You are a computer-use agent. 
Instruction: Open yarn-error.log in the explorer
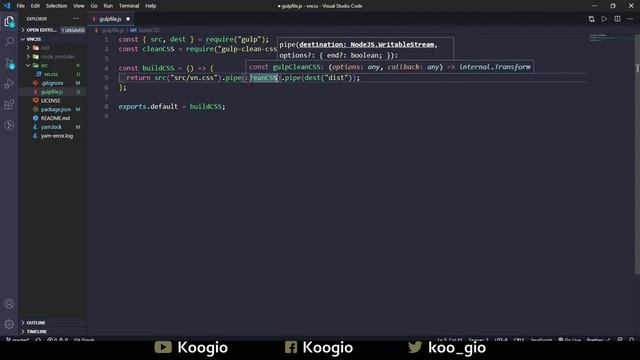pyautogui.click(x=57, y=136)
